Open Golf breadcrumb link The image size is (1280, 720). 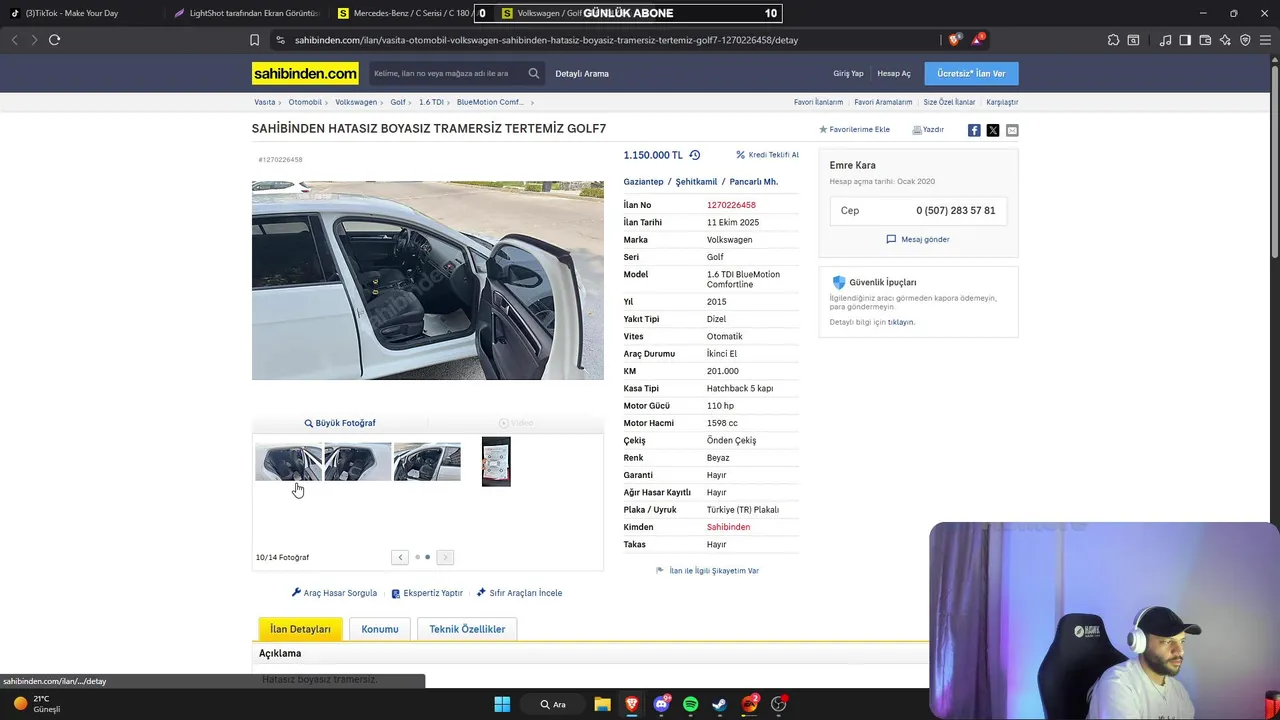398,102
